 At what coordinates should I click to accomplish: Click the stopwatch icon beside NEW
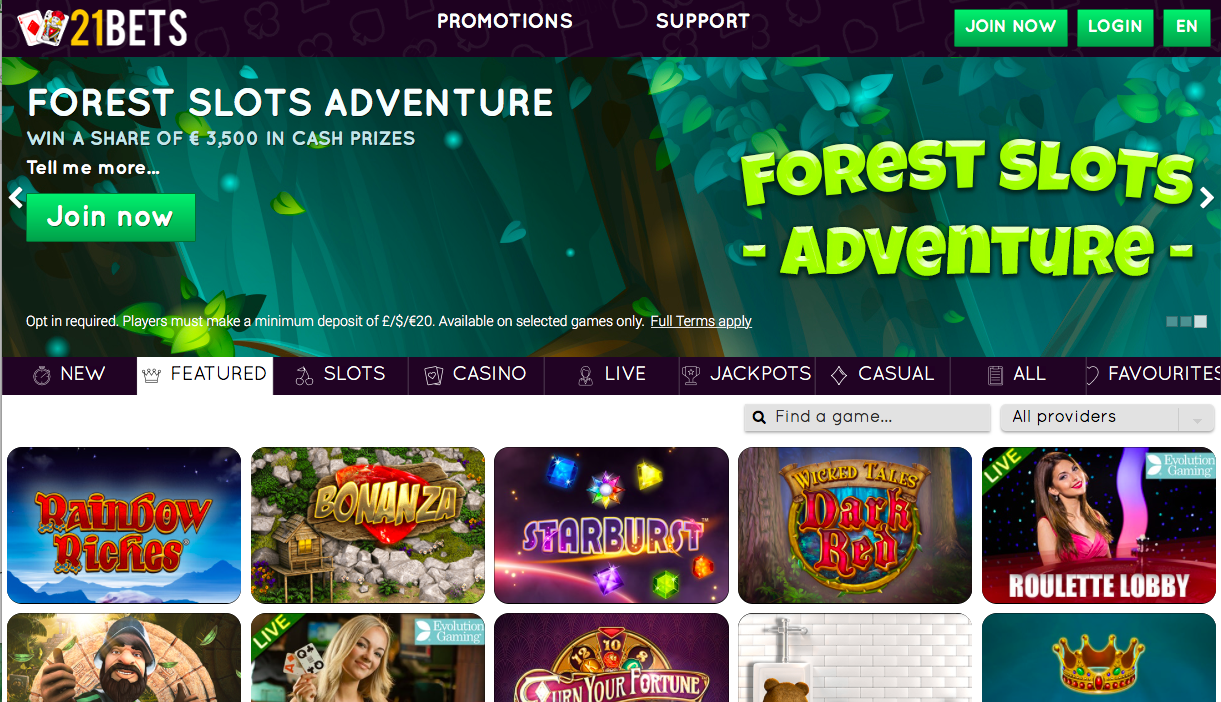point(41,376)
